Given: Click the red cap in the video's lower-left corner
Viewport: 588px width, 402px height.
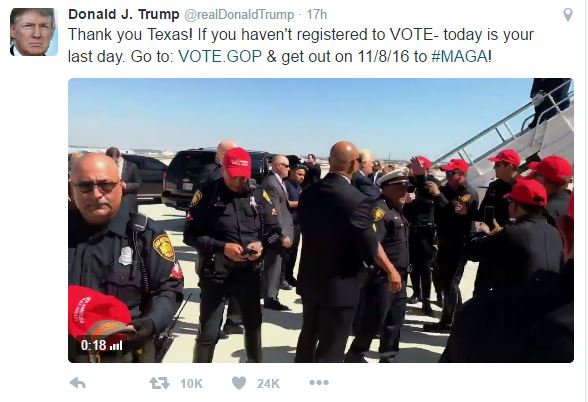Looking at the screenshot, I should point(98,311).
